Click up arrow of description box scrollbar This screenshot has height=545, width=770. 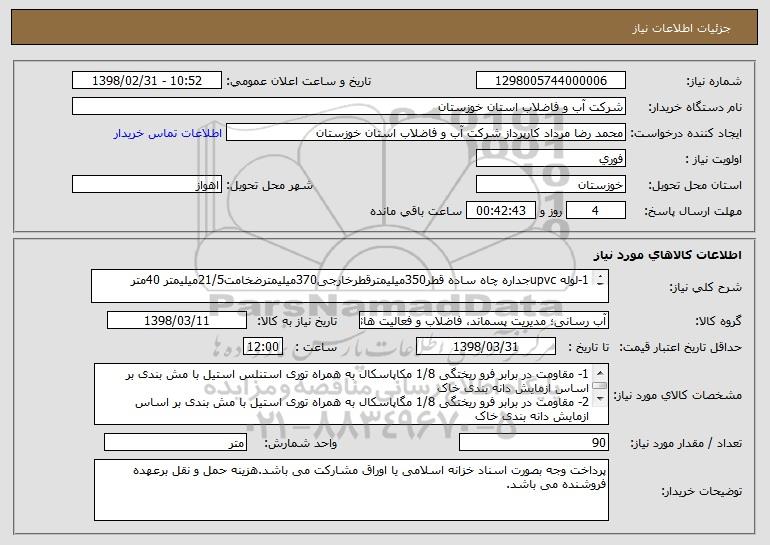point(601,276)
